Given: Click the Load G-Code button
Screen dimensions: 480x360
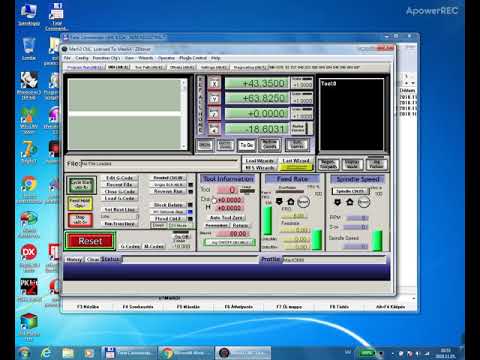Looking at the screenshot, I should pyautogui.click(x=119, y=198).
